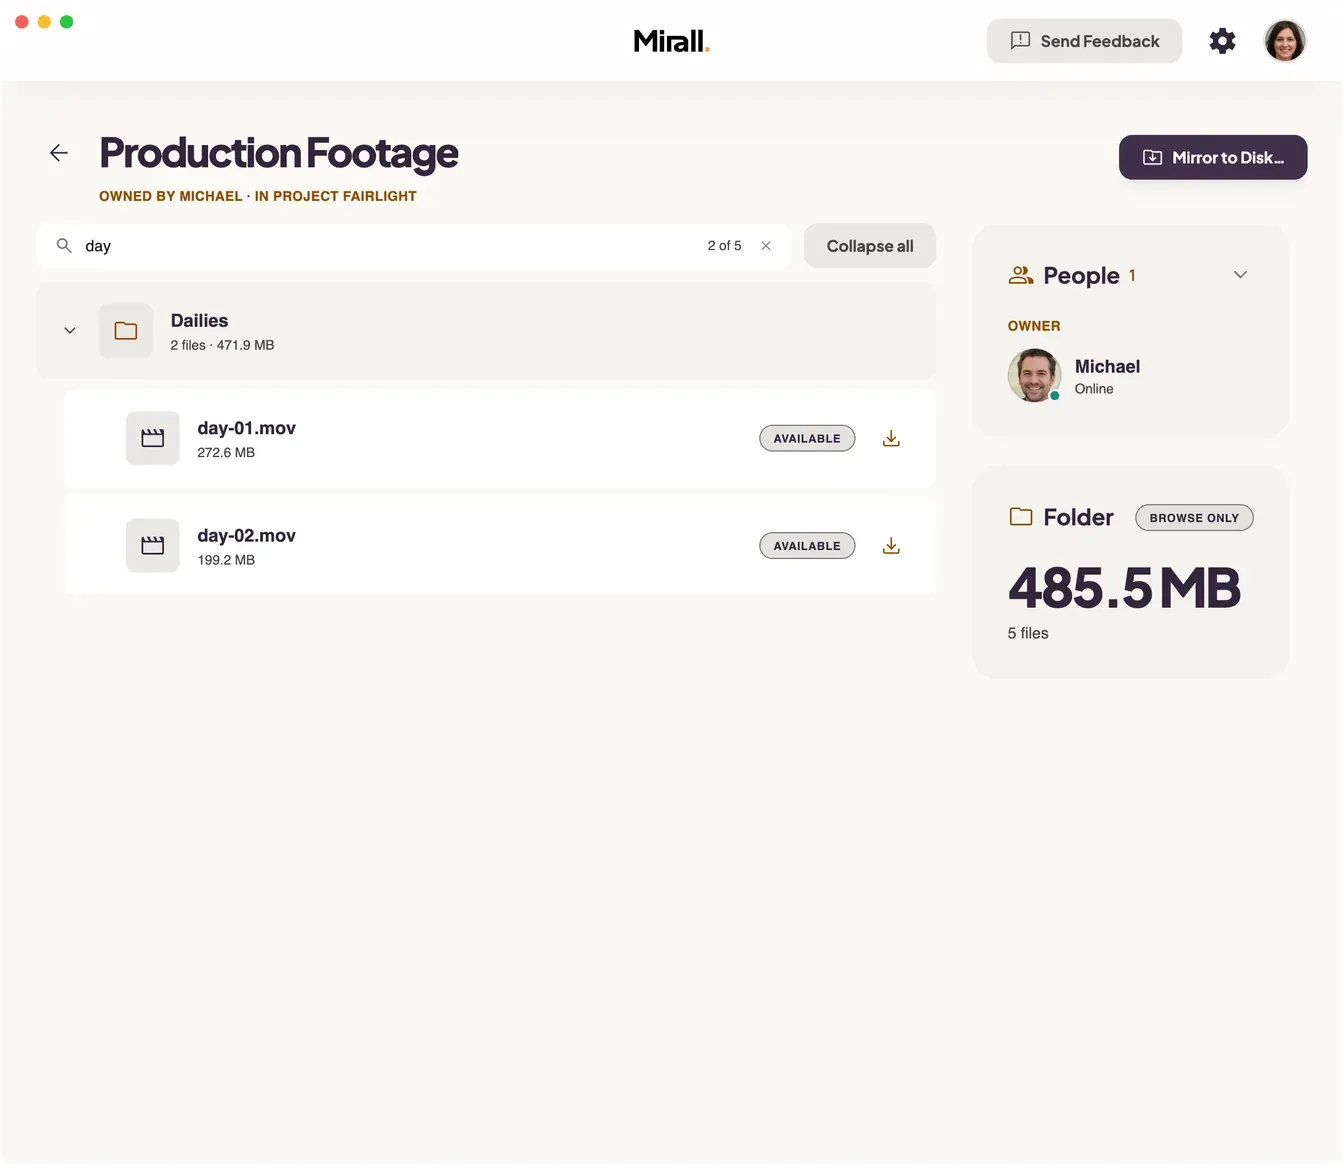Collapse the People panel chevron

click(1240, 275)
